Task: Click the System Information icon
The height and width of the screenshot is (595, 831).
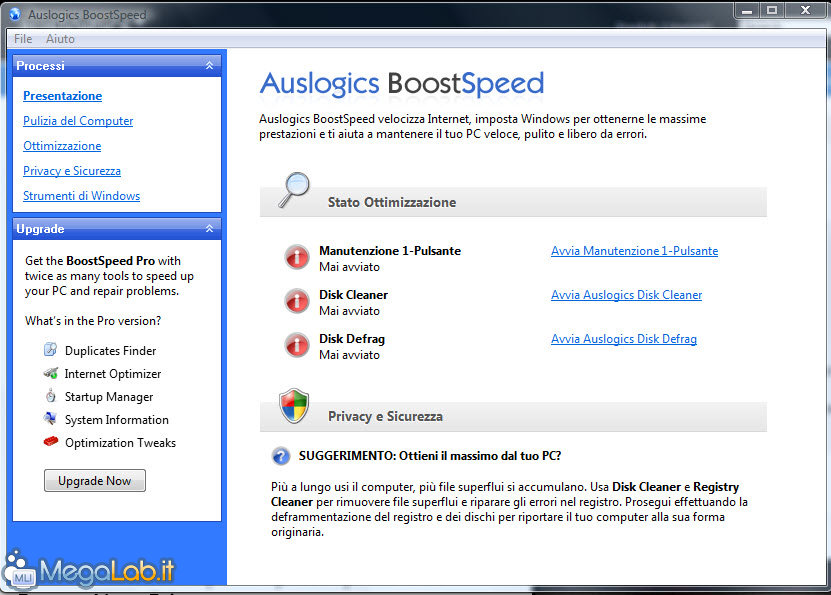Action: click(x=50, y=419)
